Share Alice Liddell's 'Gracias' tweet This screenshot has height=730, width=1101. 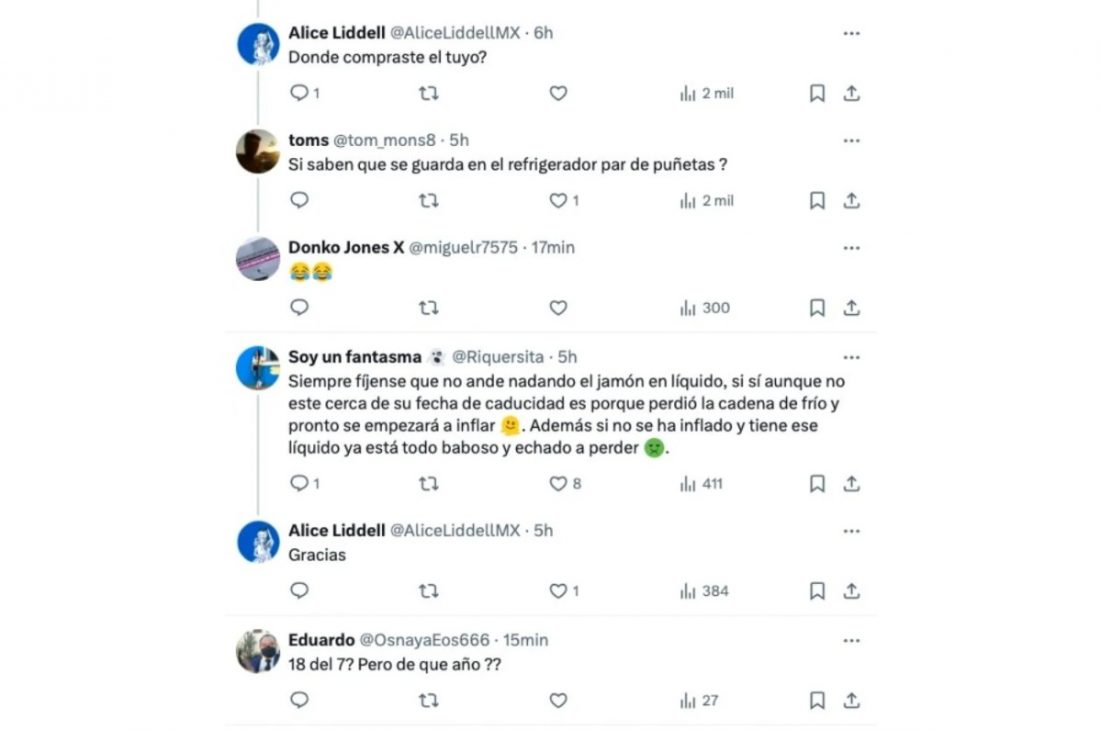click(x=851, y=591)
